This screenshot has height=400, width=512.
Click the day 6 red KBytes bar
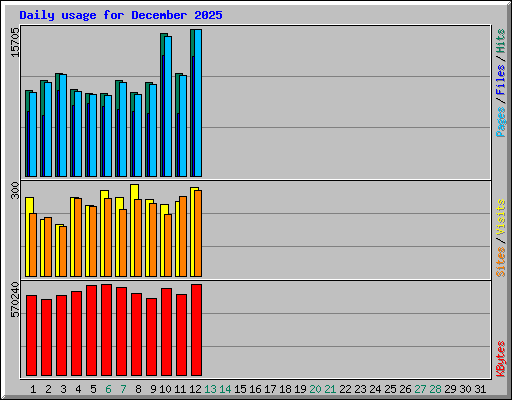point(107,330)
